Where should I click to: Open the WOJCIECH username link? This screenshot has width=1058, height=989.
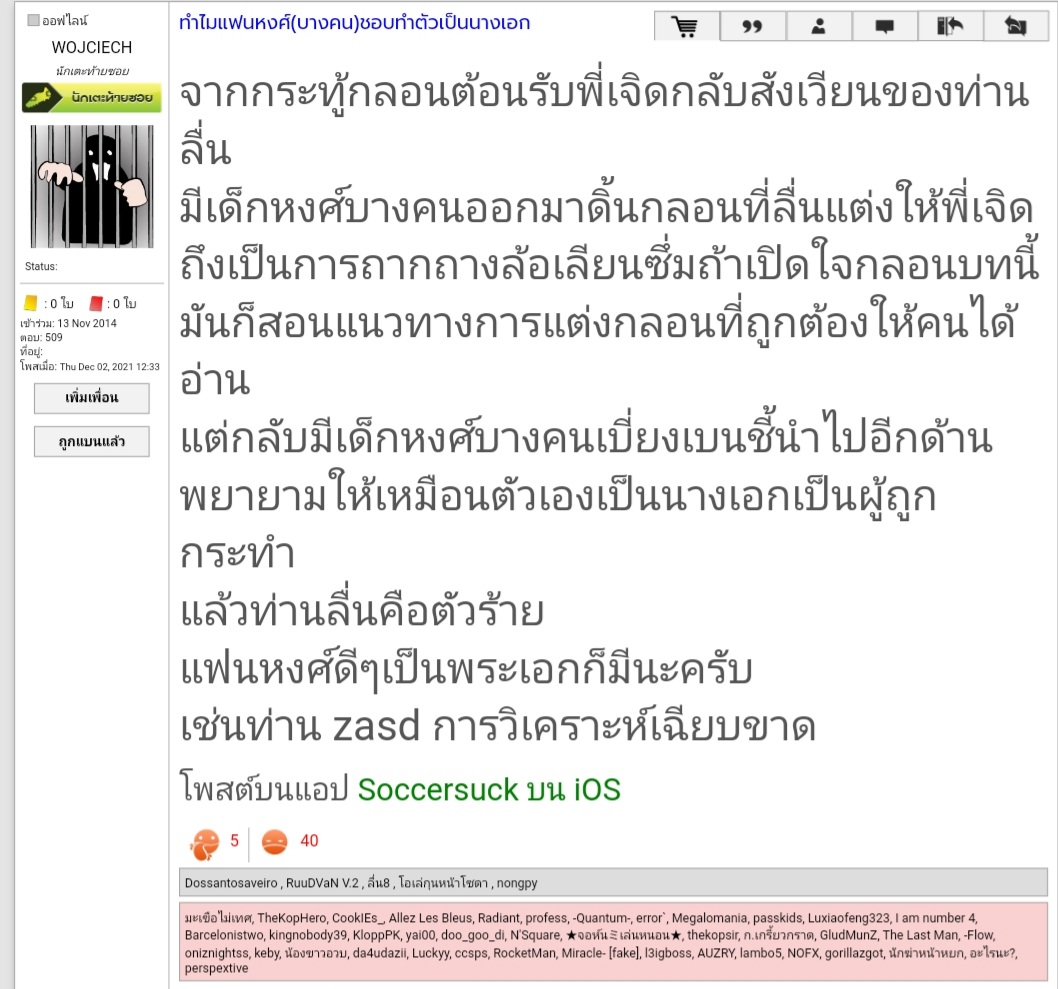point(92,47)
